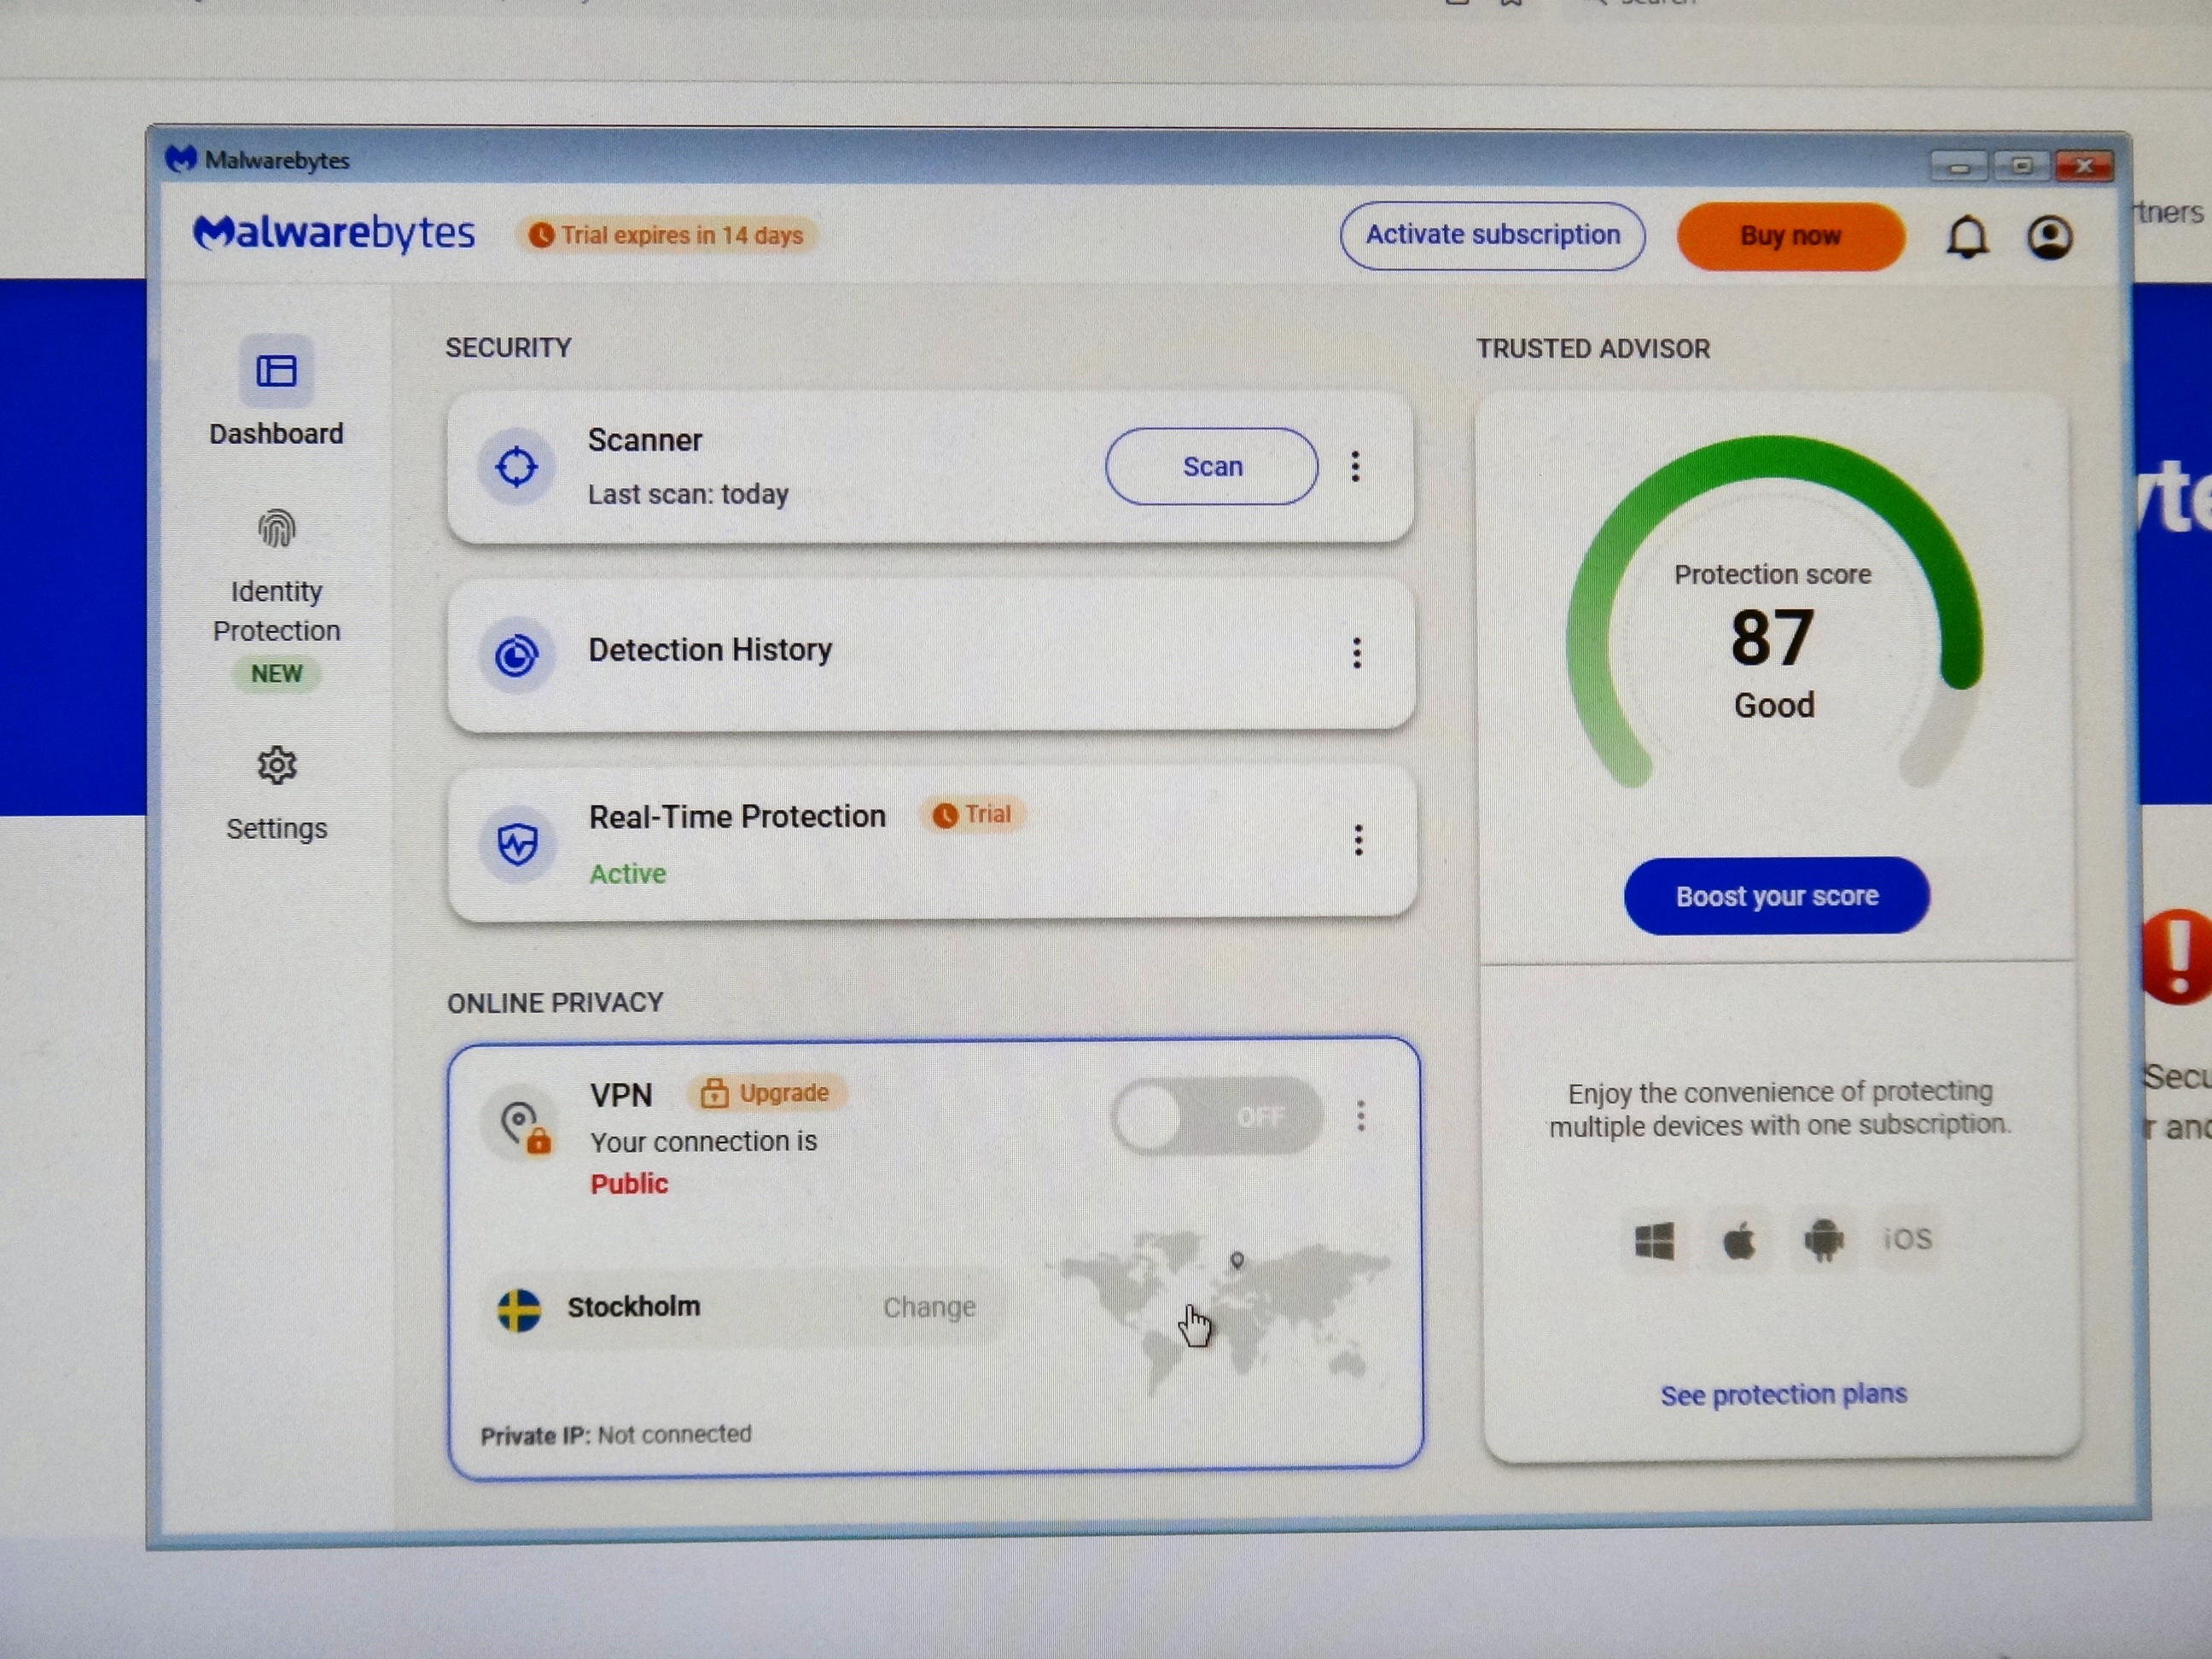Screen dimensions: 2212x1659
Task: Click the Protection score gauge
Action: coord(1774,612)
